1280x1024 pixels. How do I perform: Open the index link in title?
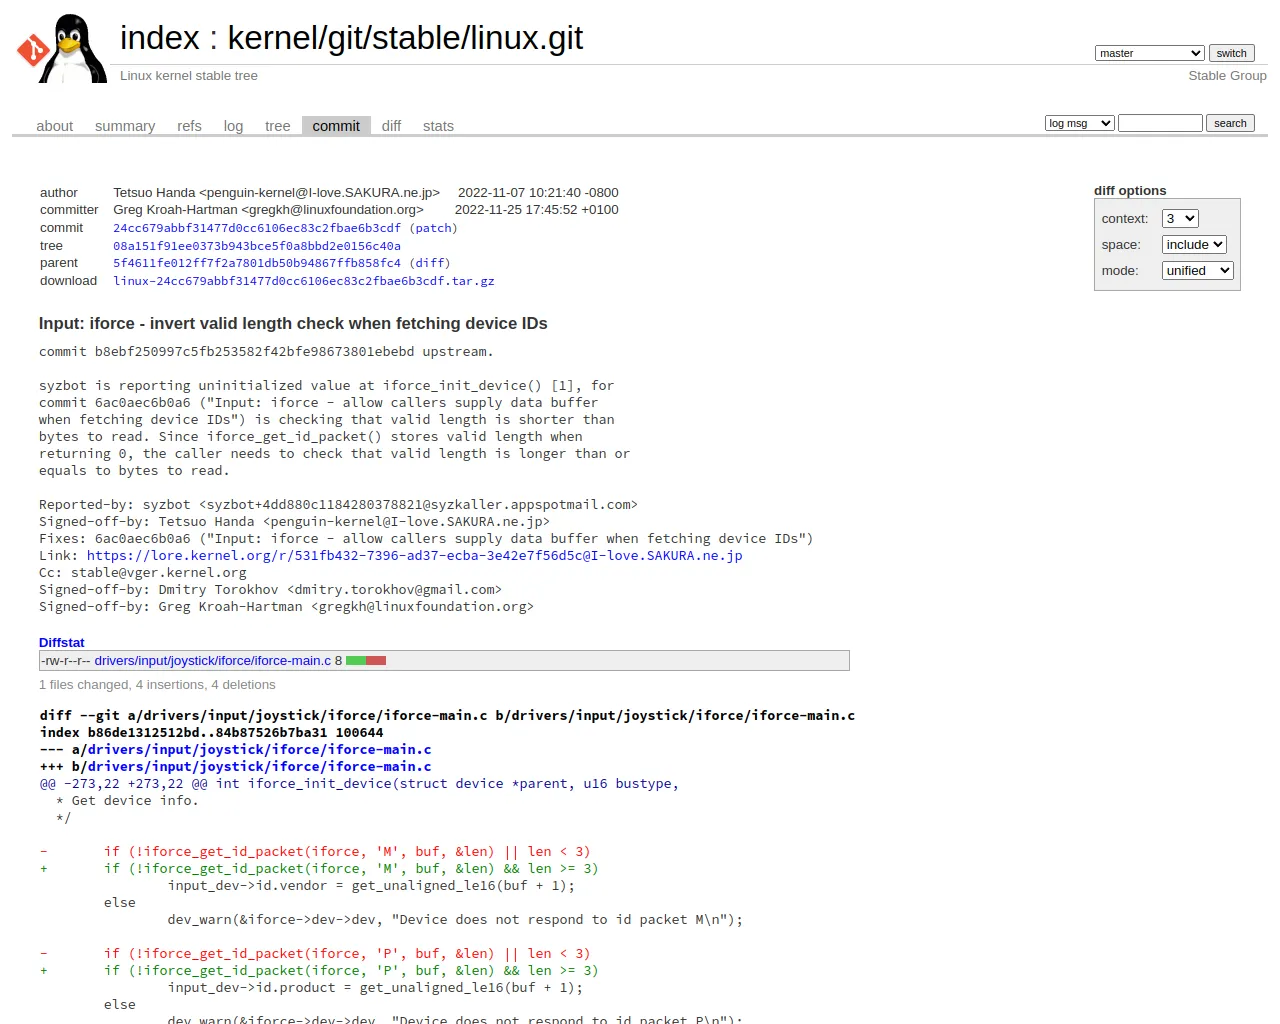160,38
